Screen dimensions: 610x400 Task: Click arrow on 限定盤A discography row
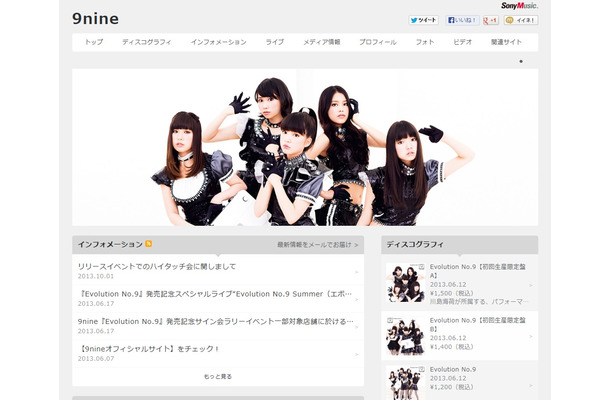(x=531, y=286)
